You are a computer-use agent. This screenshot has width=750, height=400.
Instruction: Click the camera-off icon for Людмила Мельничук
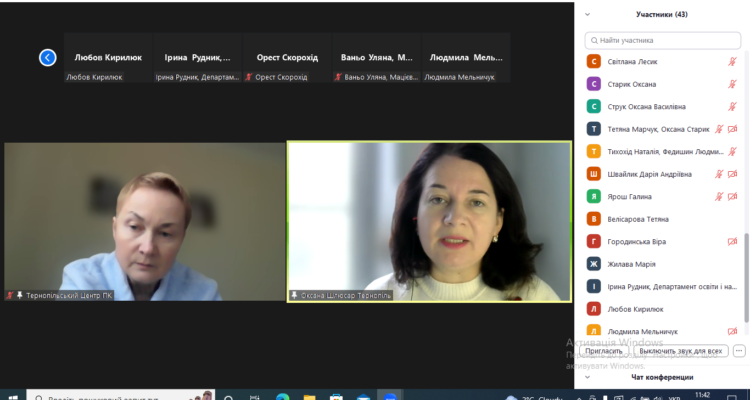point(732,331)
